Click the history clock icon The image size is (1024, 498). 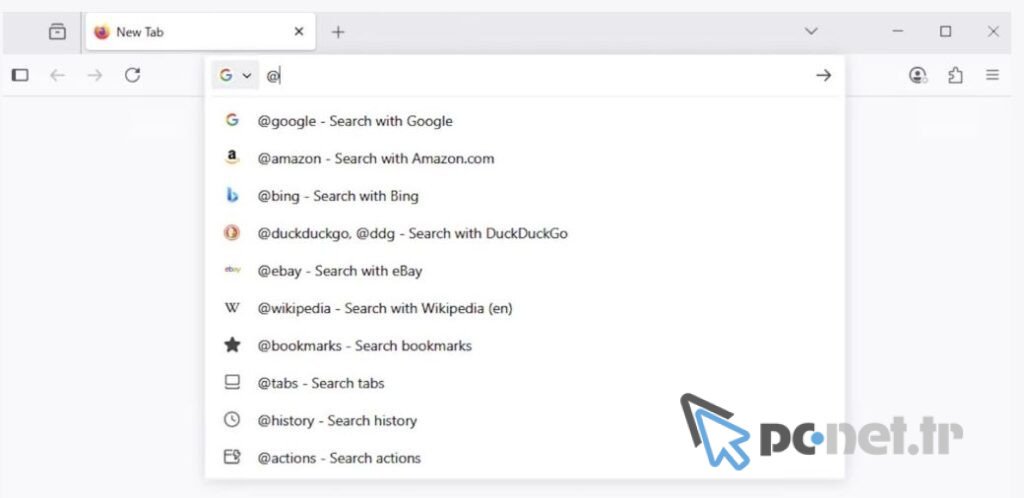232,420
